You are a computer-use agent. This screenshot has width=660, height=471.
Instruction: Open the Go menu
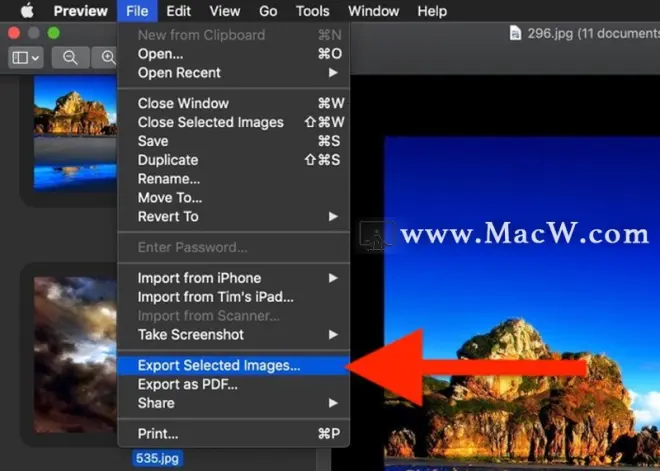click(268, 11)
